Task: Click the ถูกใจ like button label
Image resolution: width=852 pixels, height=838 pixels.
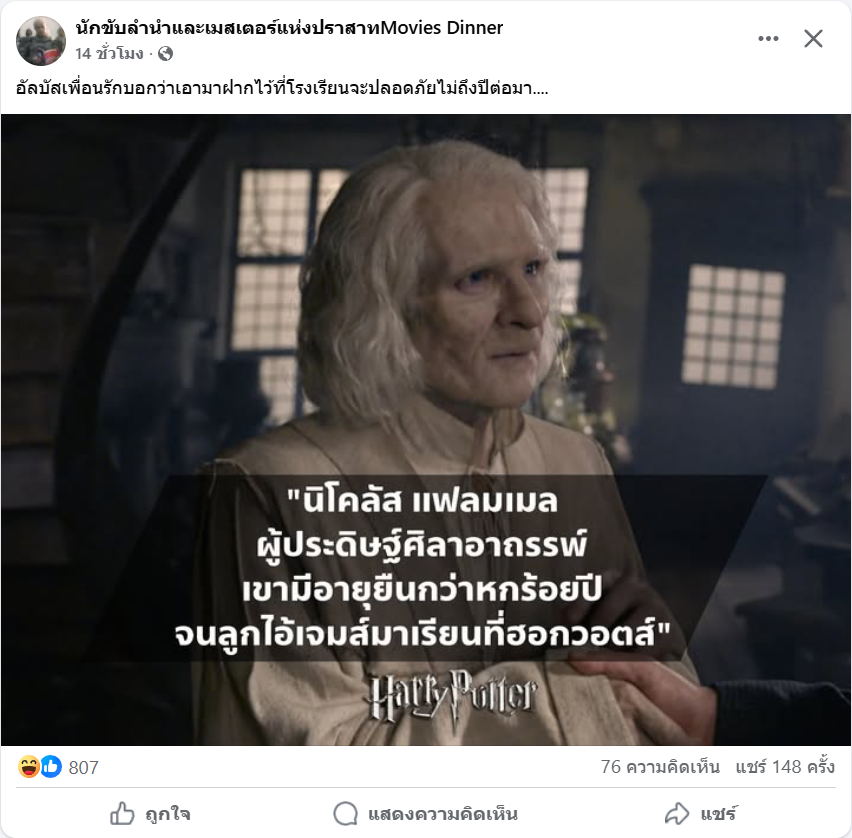Action: tap(168, 814)
